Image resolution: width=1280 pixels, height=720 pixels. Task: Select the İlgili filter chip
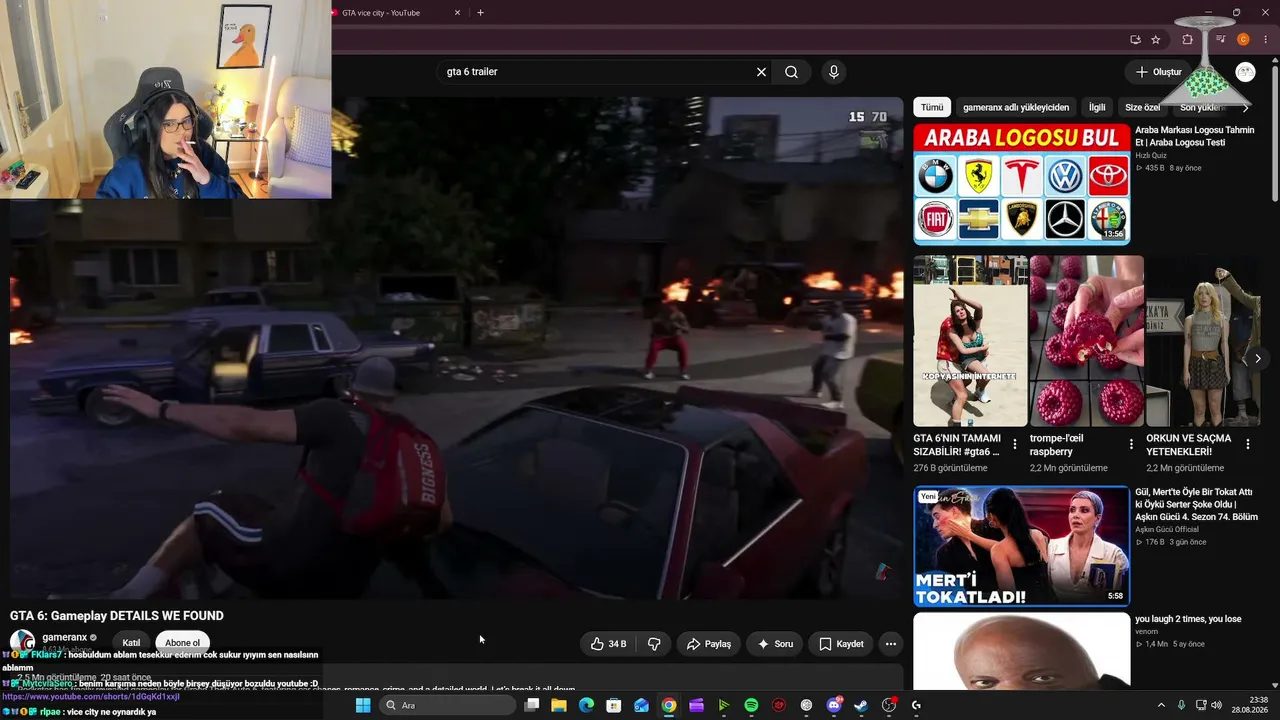tap(1097, 107)
